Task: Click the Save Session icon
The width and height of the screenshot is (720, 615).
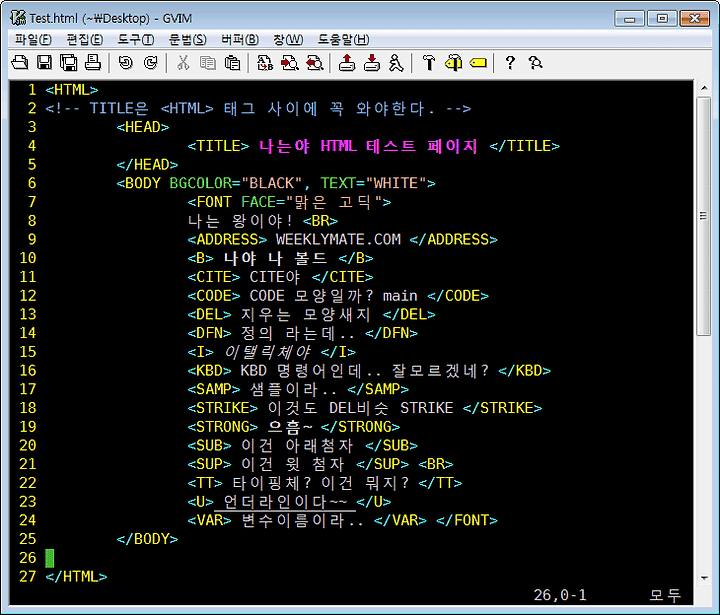Action: point(371,62)
